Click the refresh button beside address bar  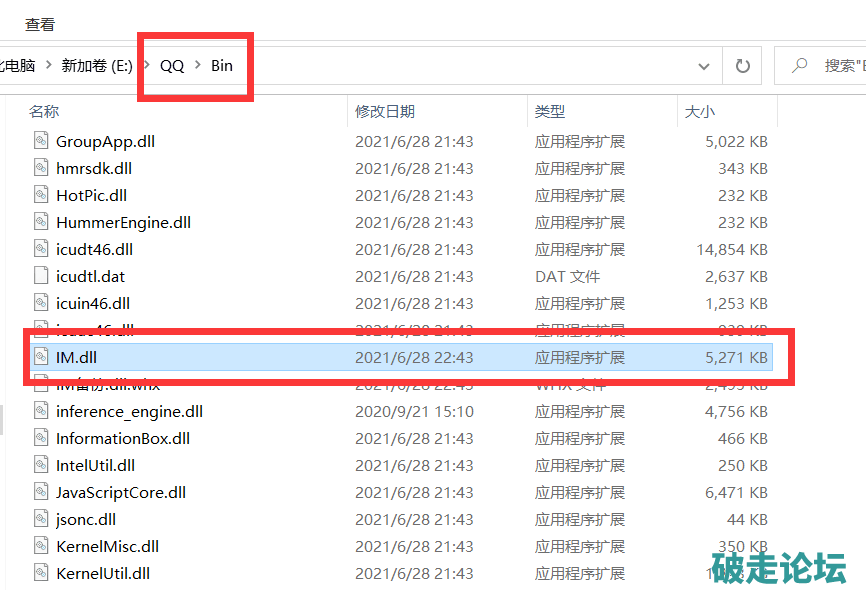[x=742, y=66]
